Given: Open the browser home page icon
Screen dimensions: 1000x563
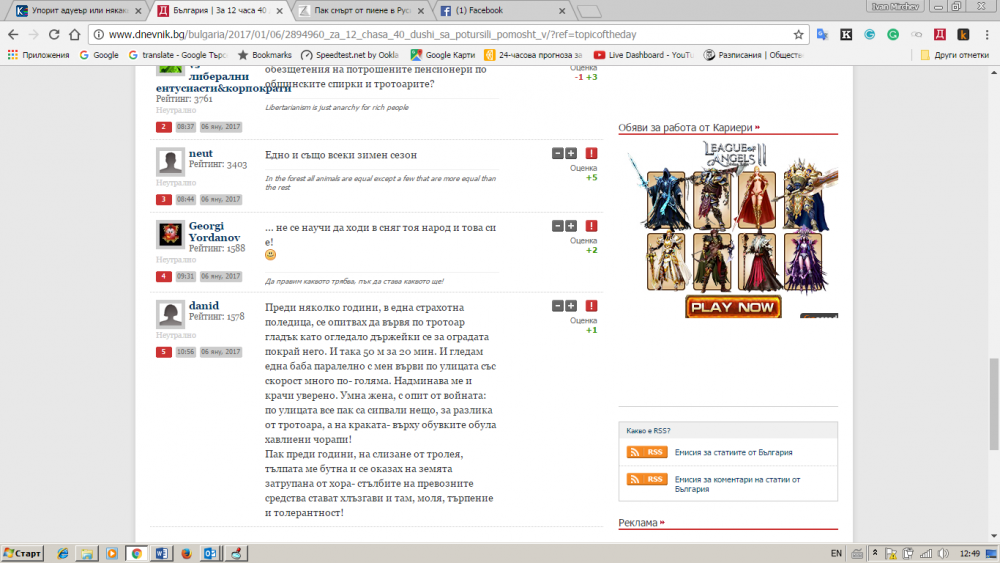Looking at the screenshot, I should click(75, 34).
